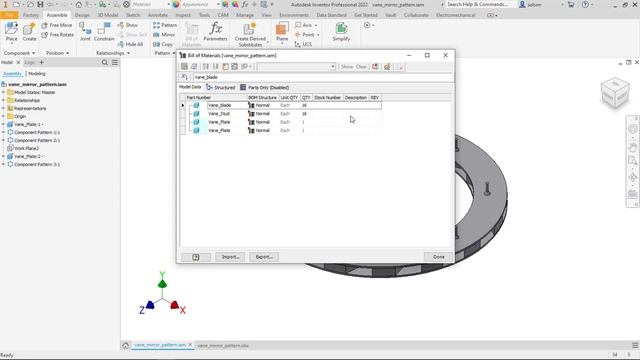This screenshot has width=640, height=360.
Task: Click Show relationships in ribbon
Action: coord(128,25)
